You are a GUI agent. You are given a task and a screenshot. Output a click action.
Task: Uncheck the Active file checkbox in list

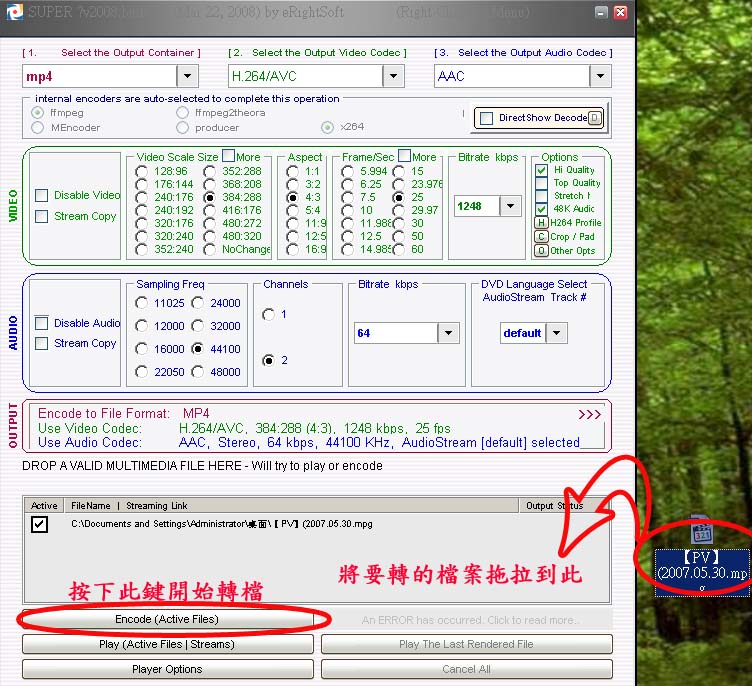[x=39, y=524]
